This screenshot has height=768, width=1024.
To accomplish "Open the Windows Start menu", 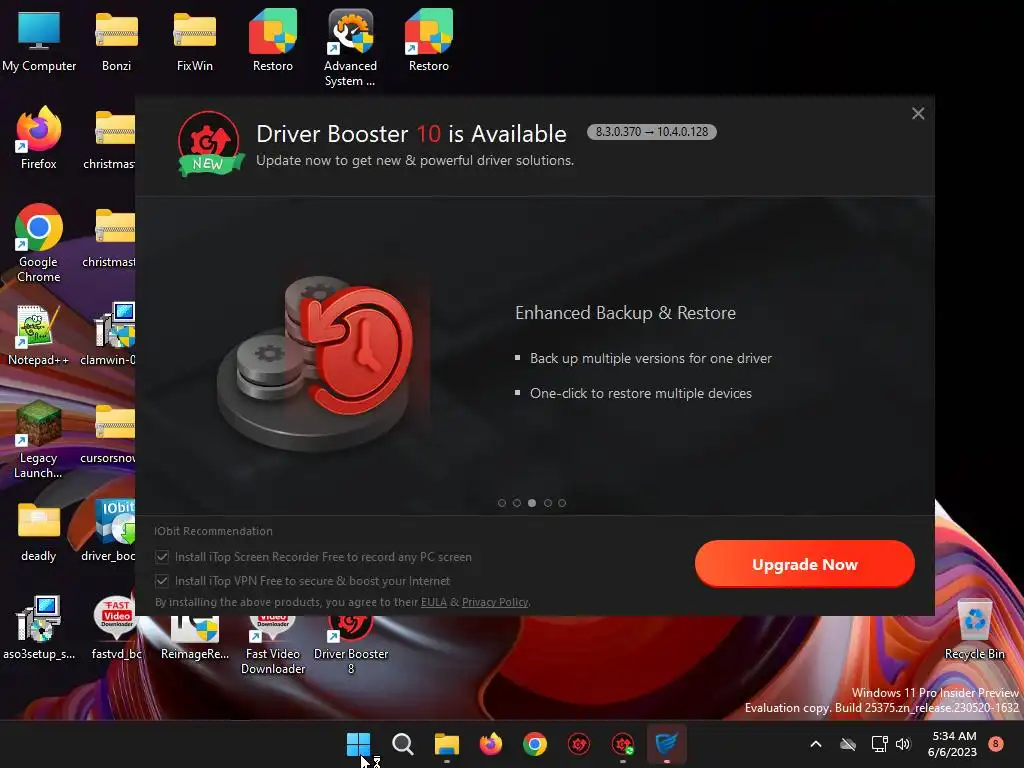I will (x=359, y=744).
